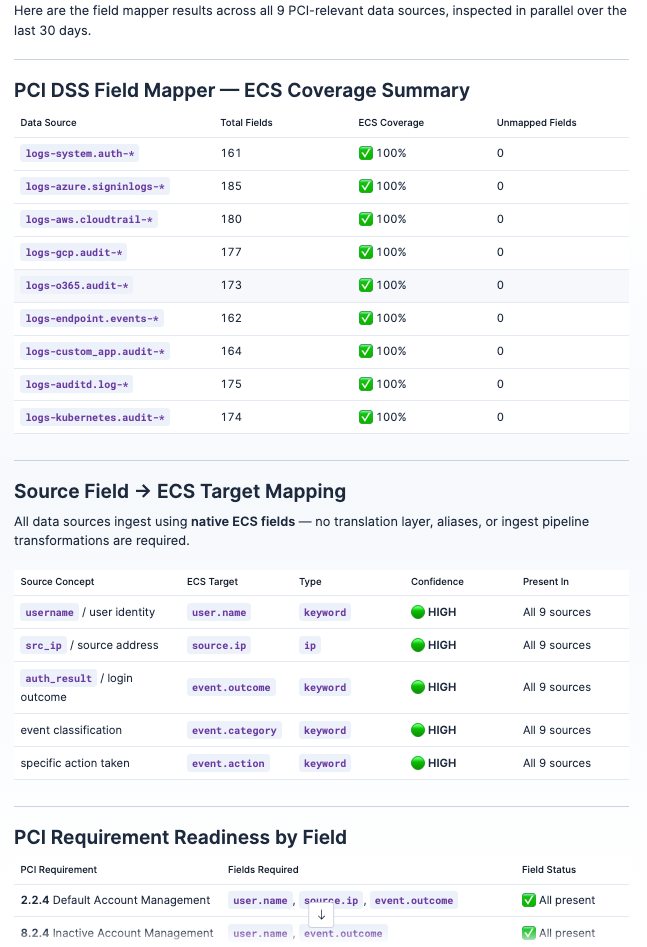Click the green check in logs-endpoint.events row

tap(365, 318)
